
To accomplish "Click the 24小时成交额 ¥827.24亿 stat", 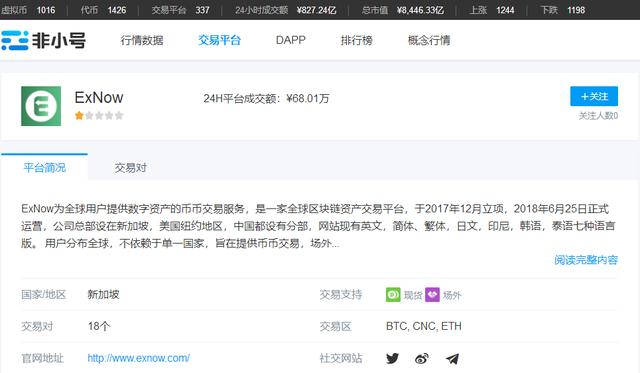I will click(286, 10).
